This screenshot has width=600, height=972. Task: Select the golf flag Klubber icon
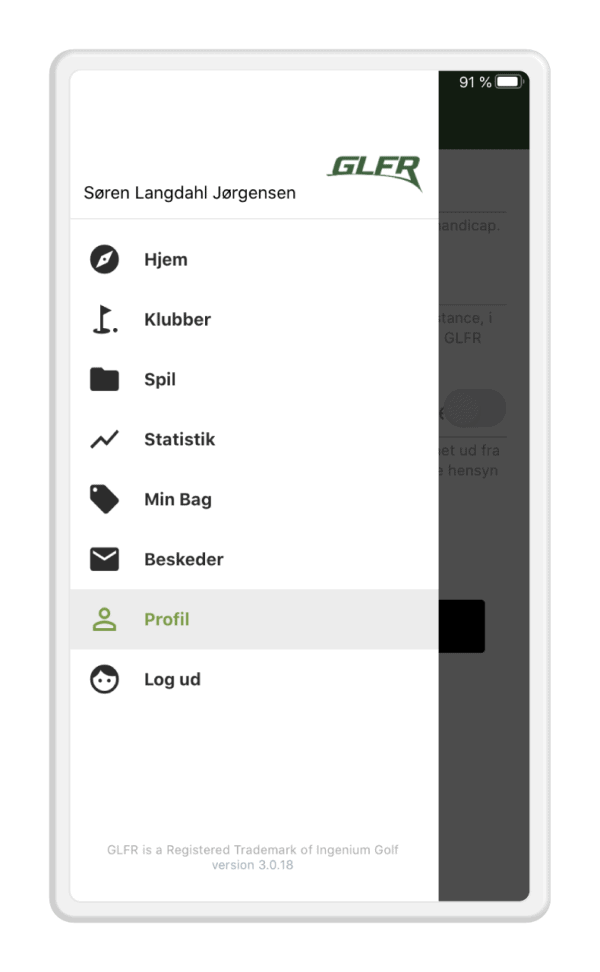[105, 319]
